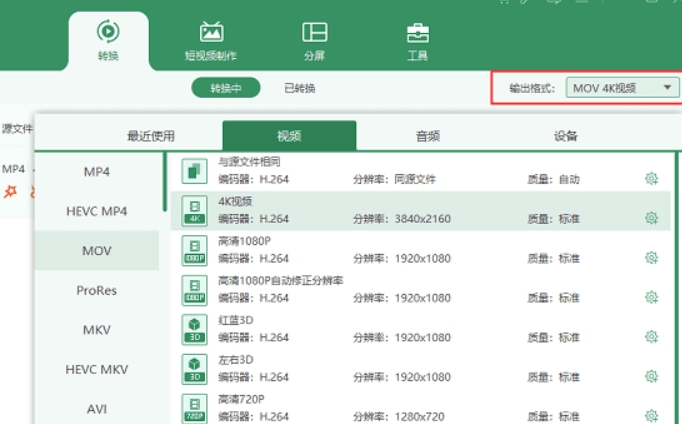Switch to the 音频 format tab
The image size is (682, 424).
tap(428, 136)
